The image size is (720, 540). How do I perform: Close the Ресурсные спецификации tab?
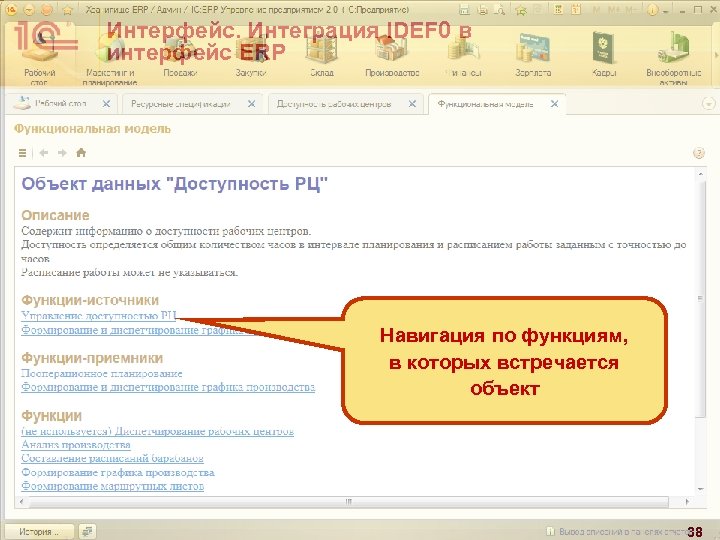click(x=251, y=104)
